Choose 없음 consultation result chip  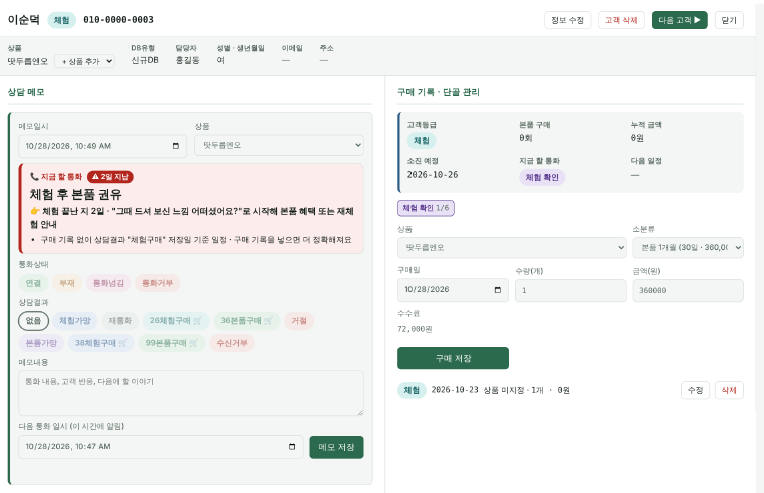pos(33,321)
